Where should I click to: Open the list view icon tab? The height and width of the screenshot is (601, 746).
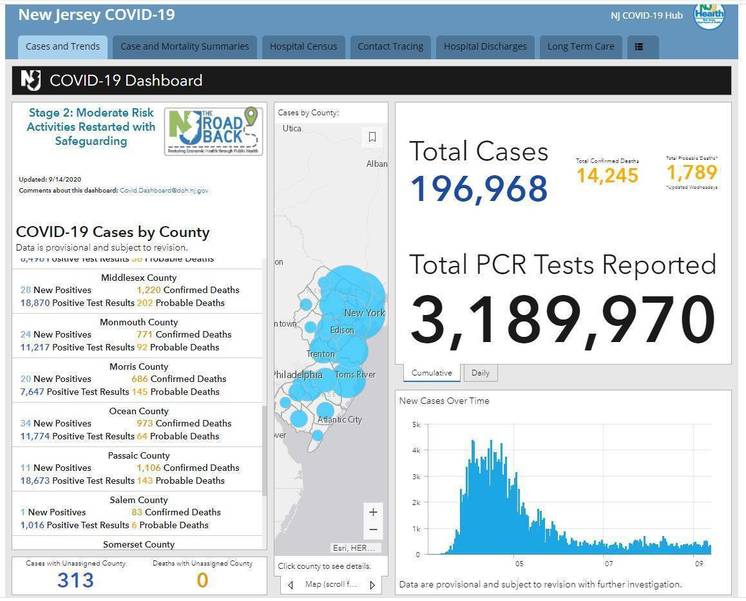pos(641,46)
